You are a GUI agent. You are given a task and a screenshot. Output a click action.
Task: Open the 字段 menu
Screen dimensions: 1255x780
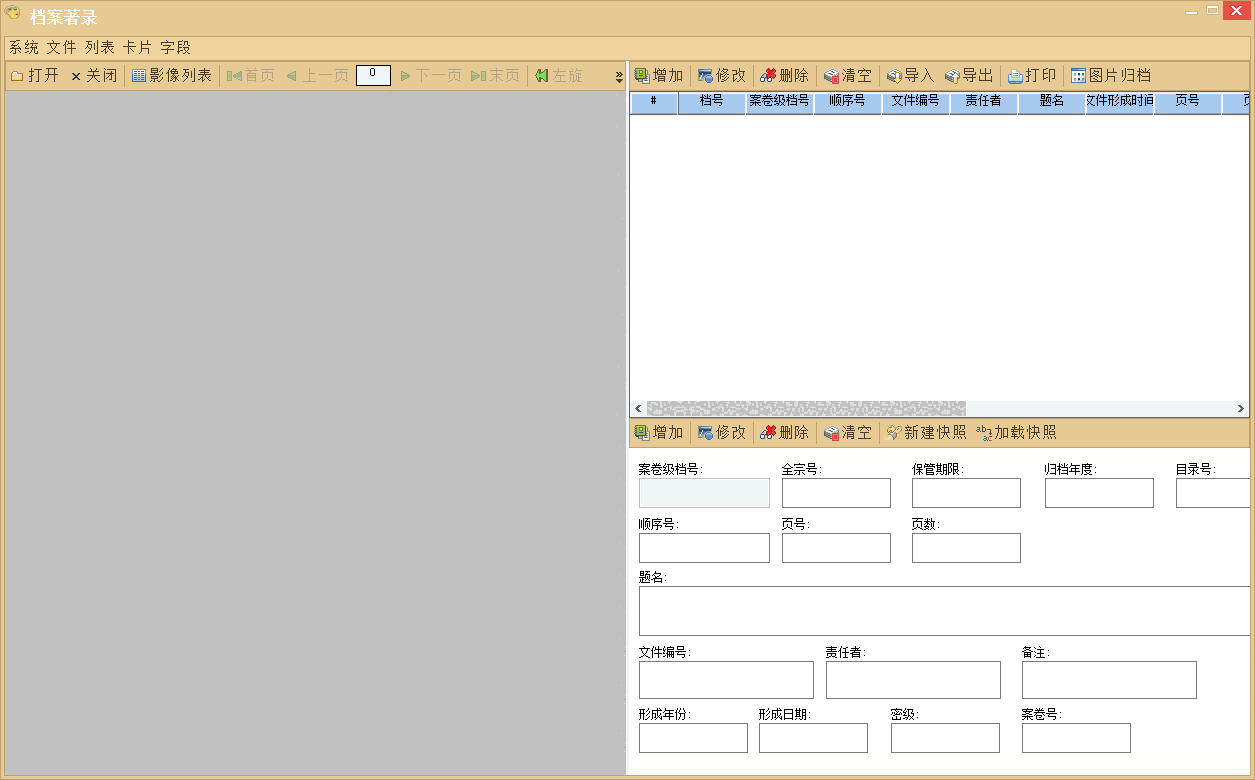(x=175, y=47)
